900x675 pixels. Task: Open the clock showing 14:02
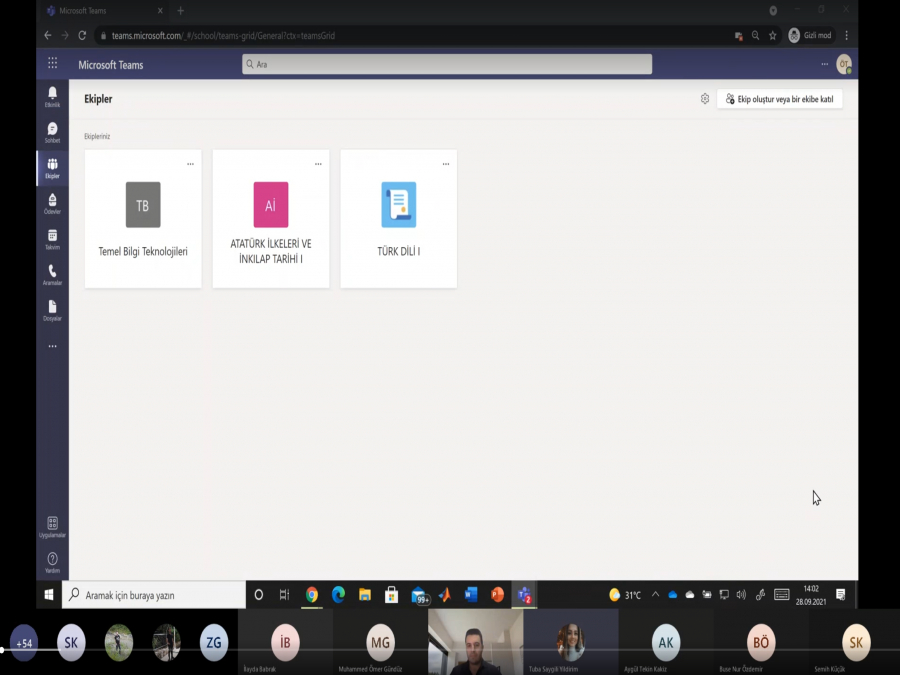[811, 595]
